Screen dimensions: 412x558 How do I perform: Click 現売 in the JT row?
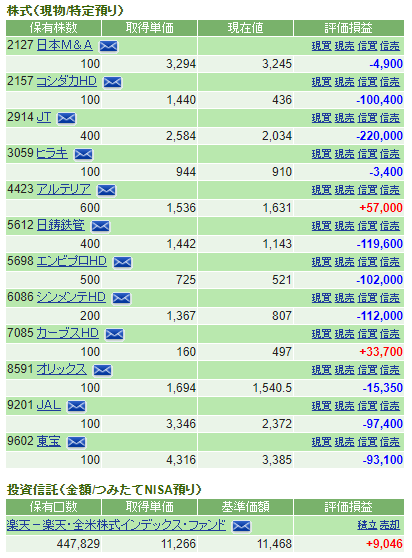[x=344, y=118]
